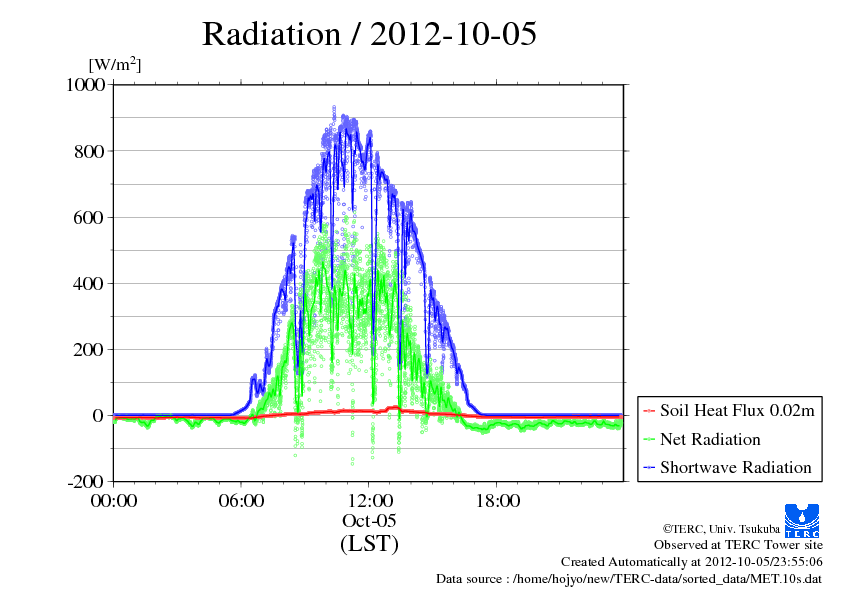Click the chart title 'Radiation / 2012-10-05'

coord(369,34)
